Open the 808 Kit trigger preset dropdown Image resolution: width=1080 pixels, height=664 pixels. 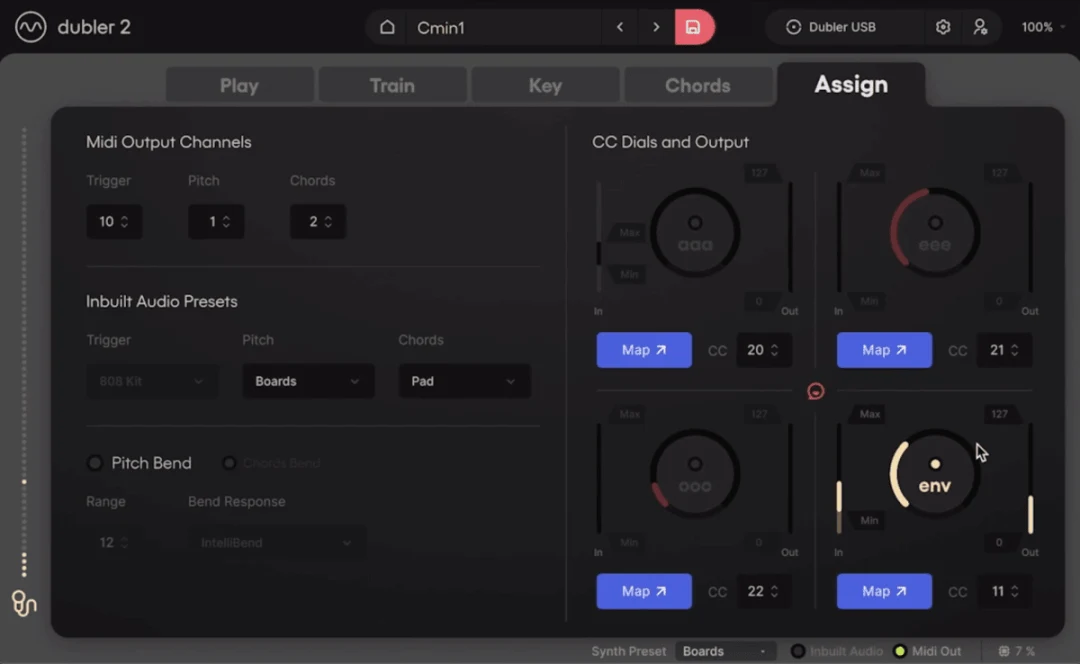point(152,381)
